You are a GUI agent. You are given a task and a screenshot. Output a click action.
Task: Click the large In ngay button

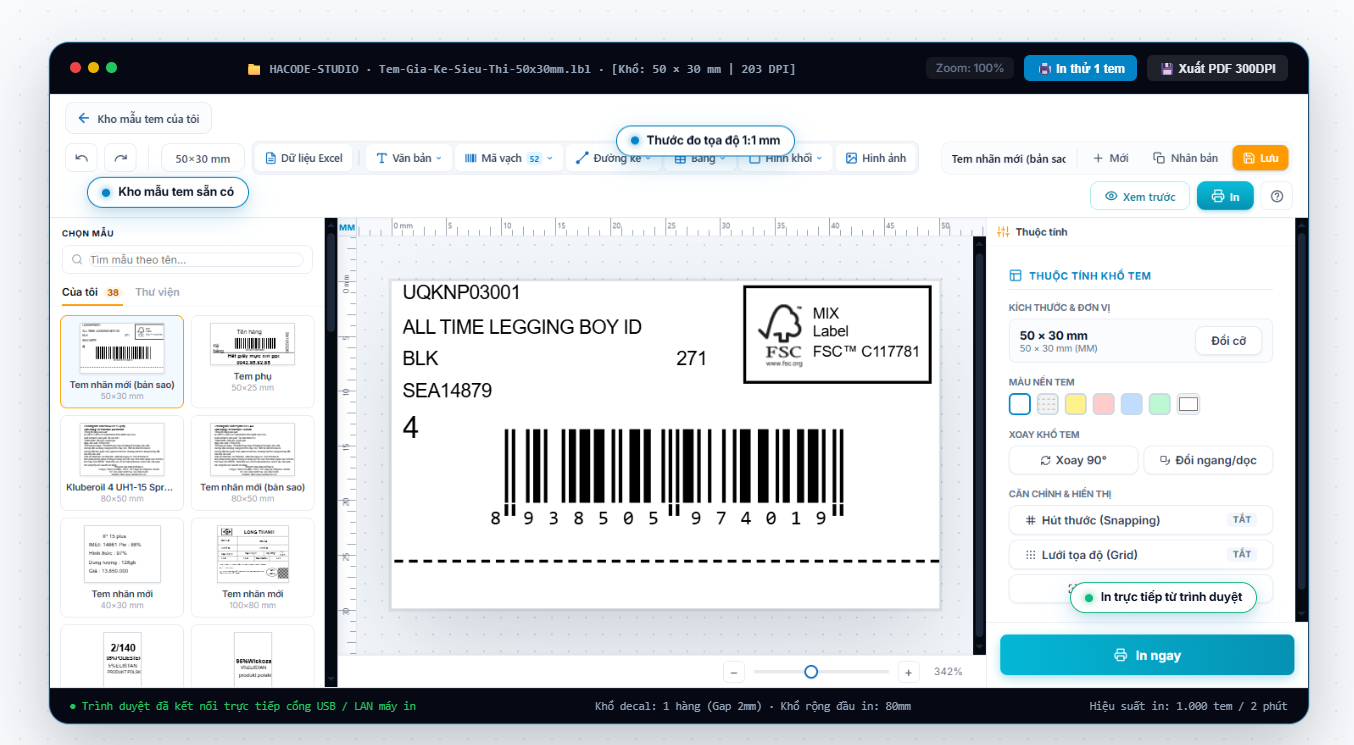coord(1147,655)
